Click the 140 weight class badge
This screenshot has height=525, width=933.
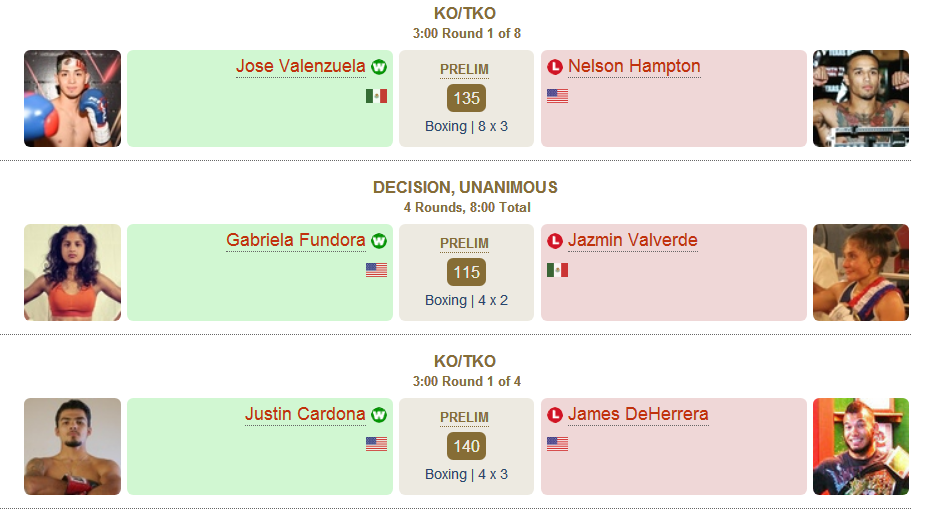tap(466, 446)
